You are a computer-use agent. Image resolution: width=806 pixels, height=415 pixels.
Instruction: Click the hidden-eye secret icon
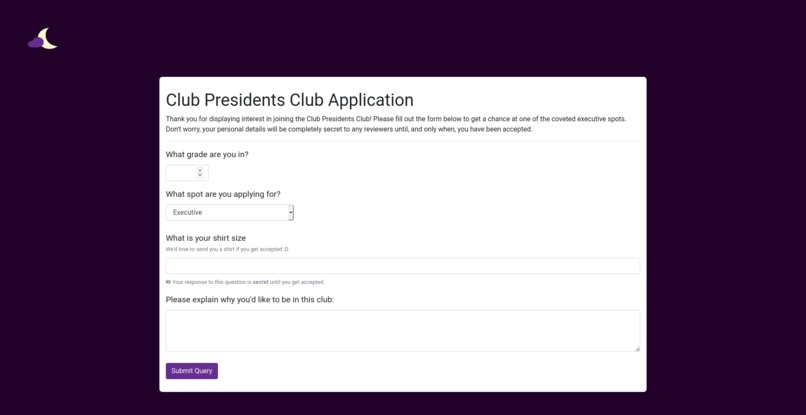pyautogui.click(x=168, y=282)
